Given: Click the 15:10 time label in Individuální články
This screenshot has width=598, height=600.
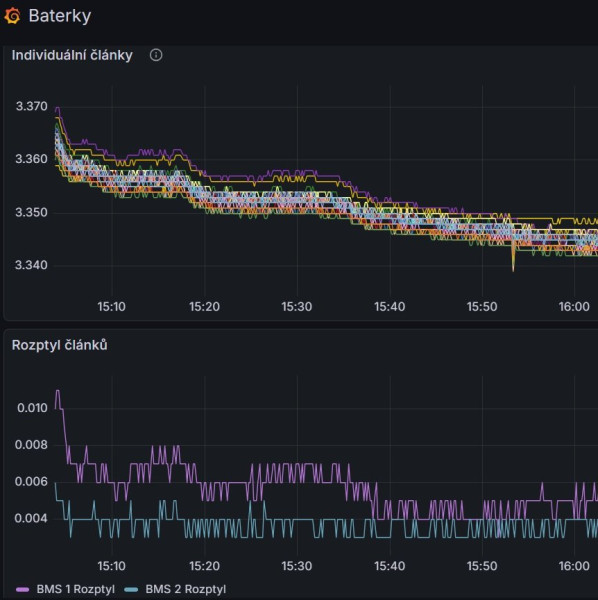Looking at the screenshot, I should (111, 307).
